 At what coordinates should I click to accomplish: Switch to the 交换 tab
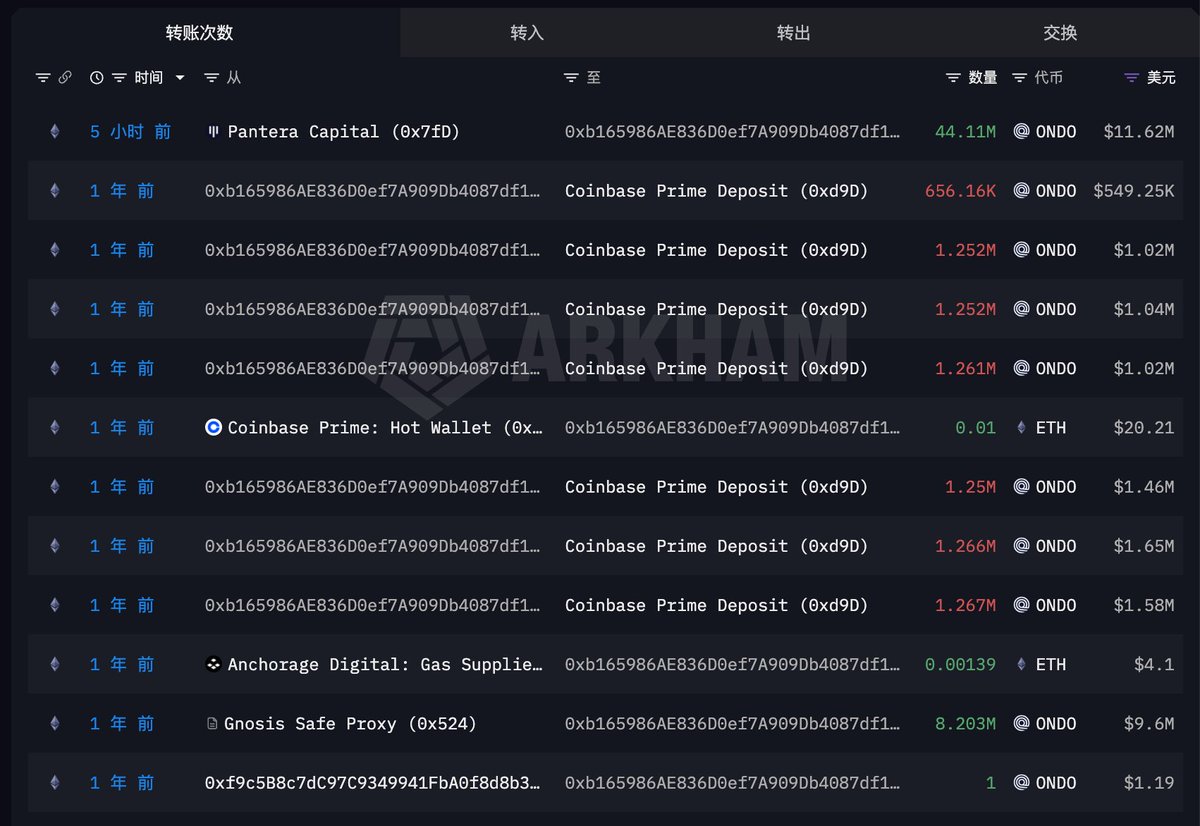pyautogui.click(x=1060, y=33)
